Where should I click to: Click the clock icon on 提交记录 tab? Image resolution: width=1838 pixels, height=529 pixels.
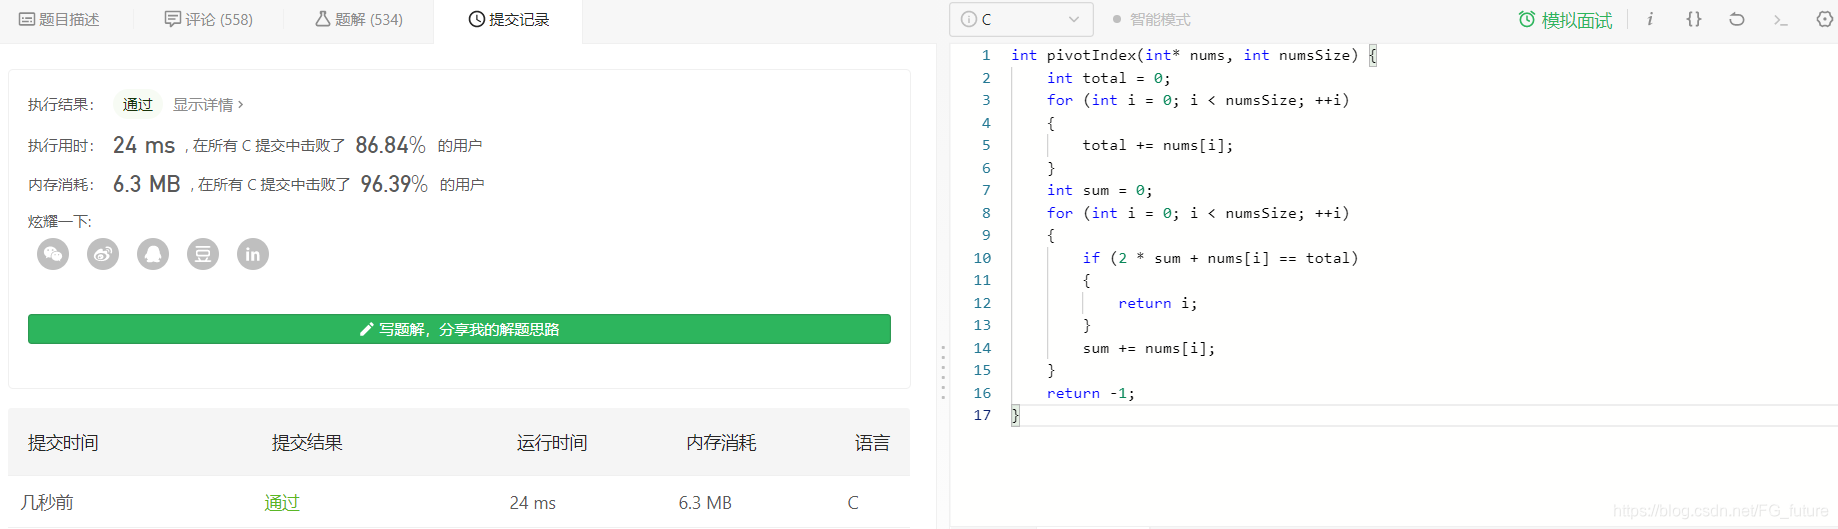coord(477,19)
